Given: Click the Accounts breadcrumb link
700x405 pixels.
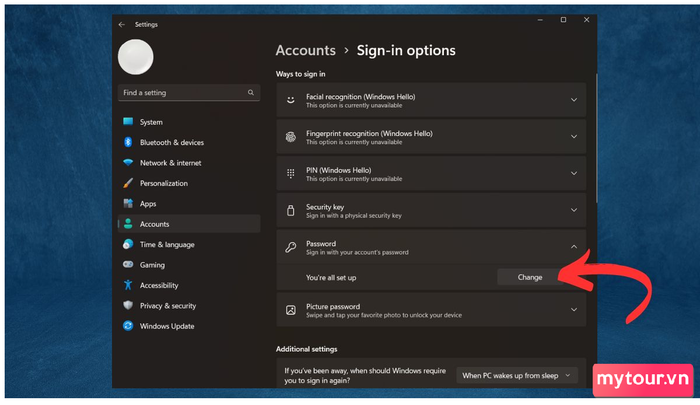Looking at the screenshot, I should click(305, 50).
